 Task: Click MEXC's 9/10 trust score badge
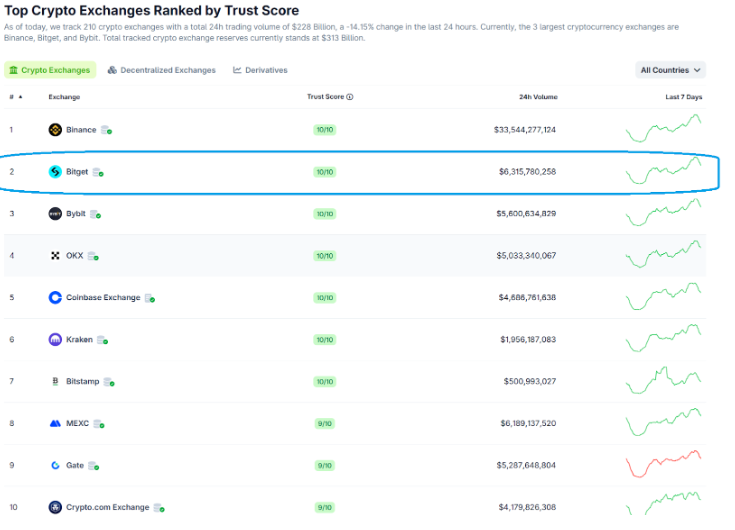coord(325,424)
